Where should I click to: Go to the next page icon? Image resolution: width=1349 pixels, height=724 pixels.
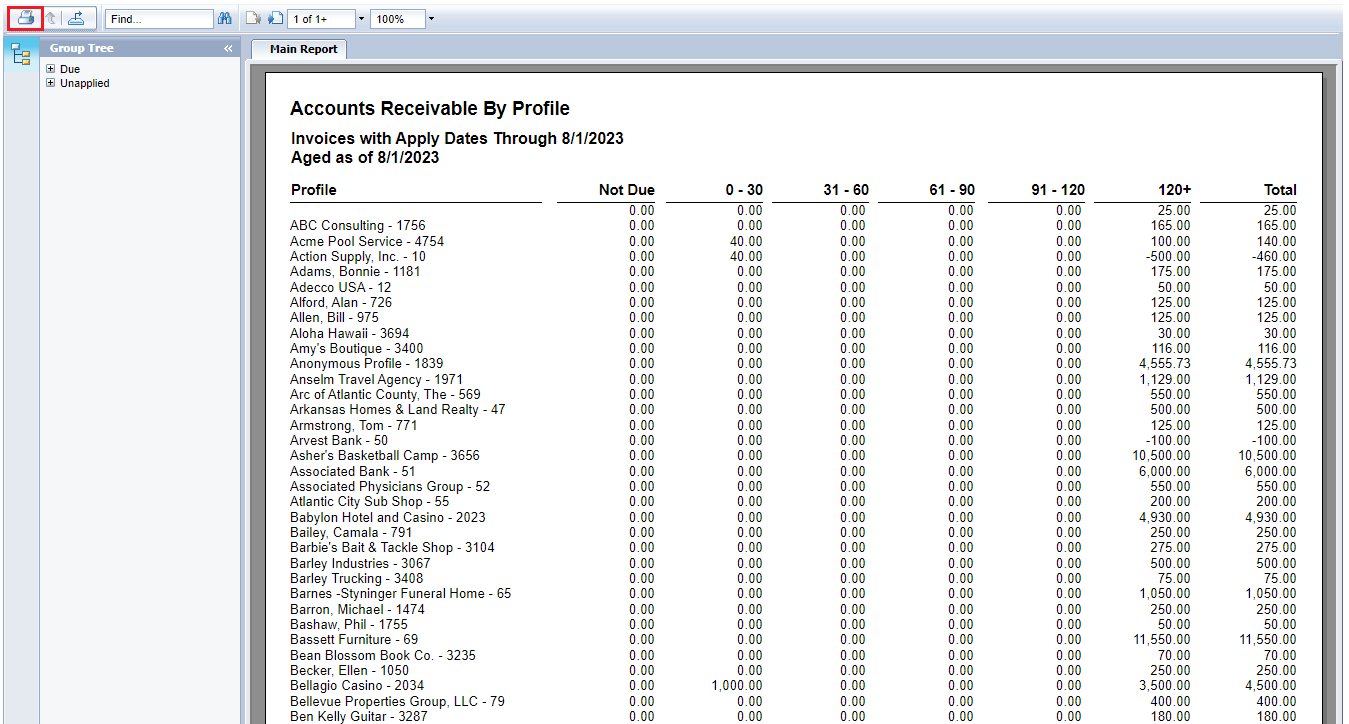pyautogui.click(x=276, y=18)
